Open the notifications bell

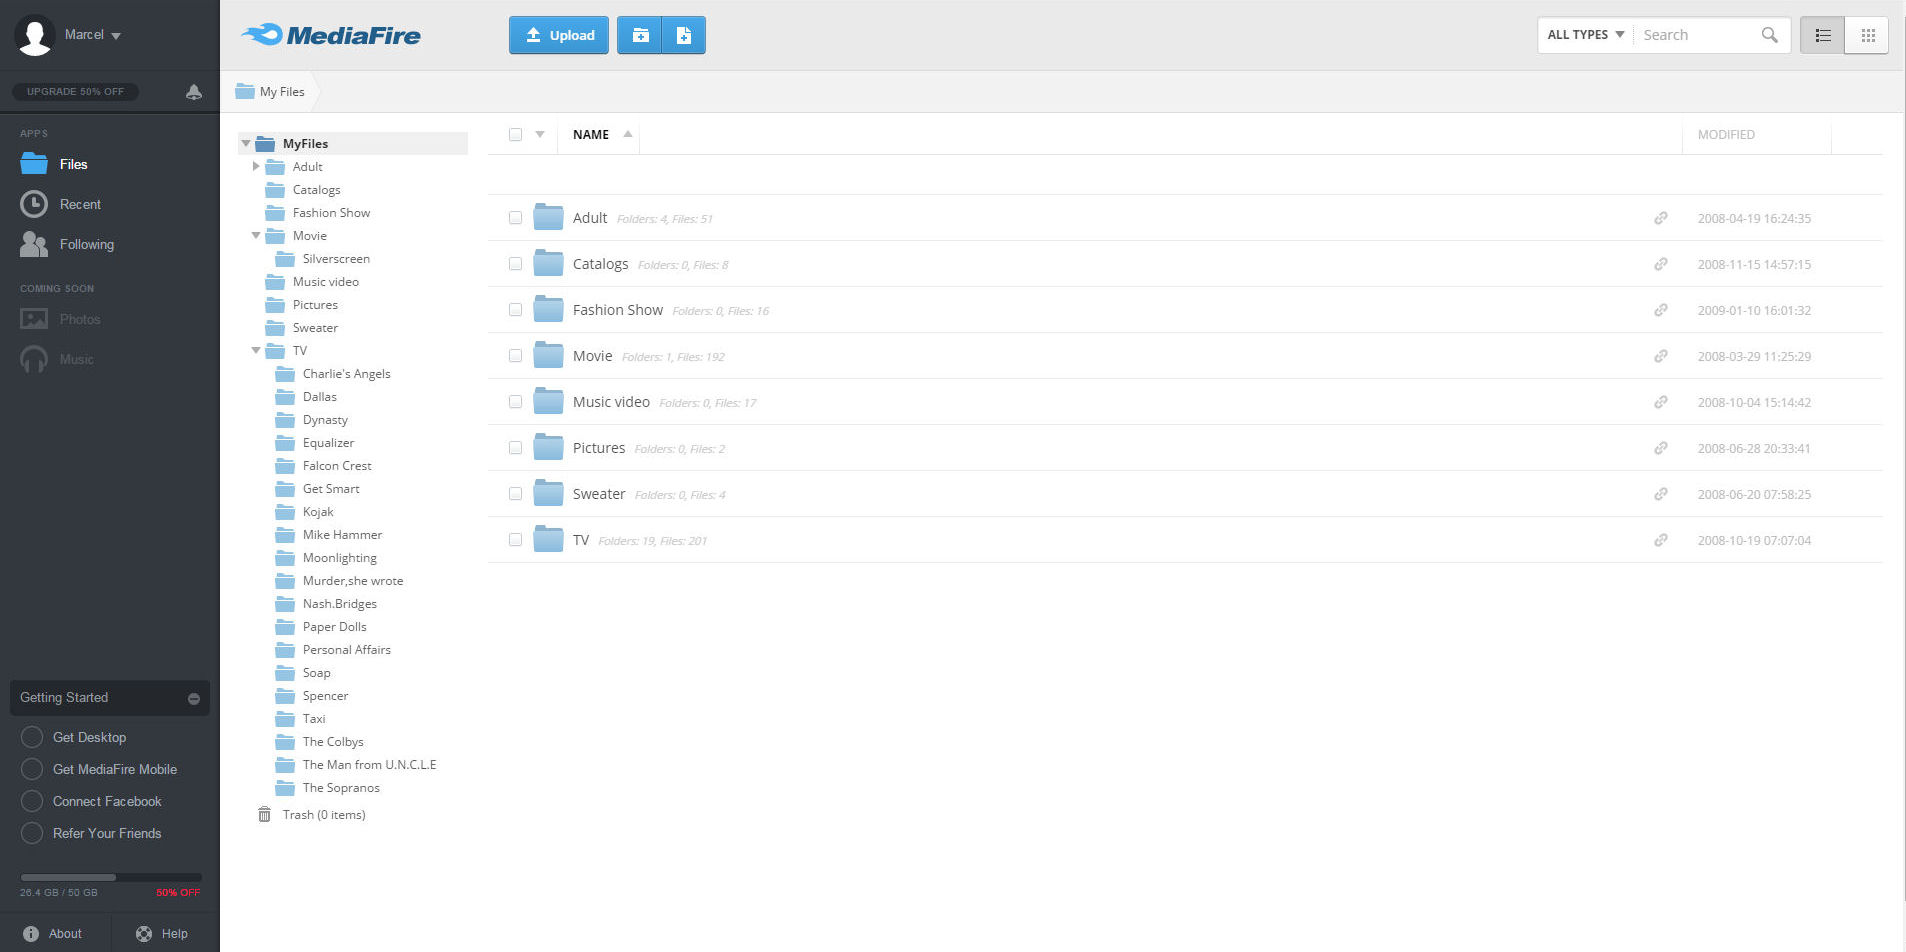tap(194, 92)
